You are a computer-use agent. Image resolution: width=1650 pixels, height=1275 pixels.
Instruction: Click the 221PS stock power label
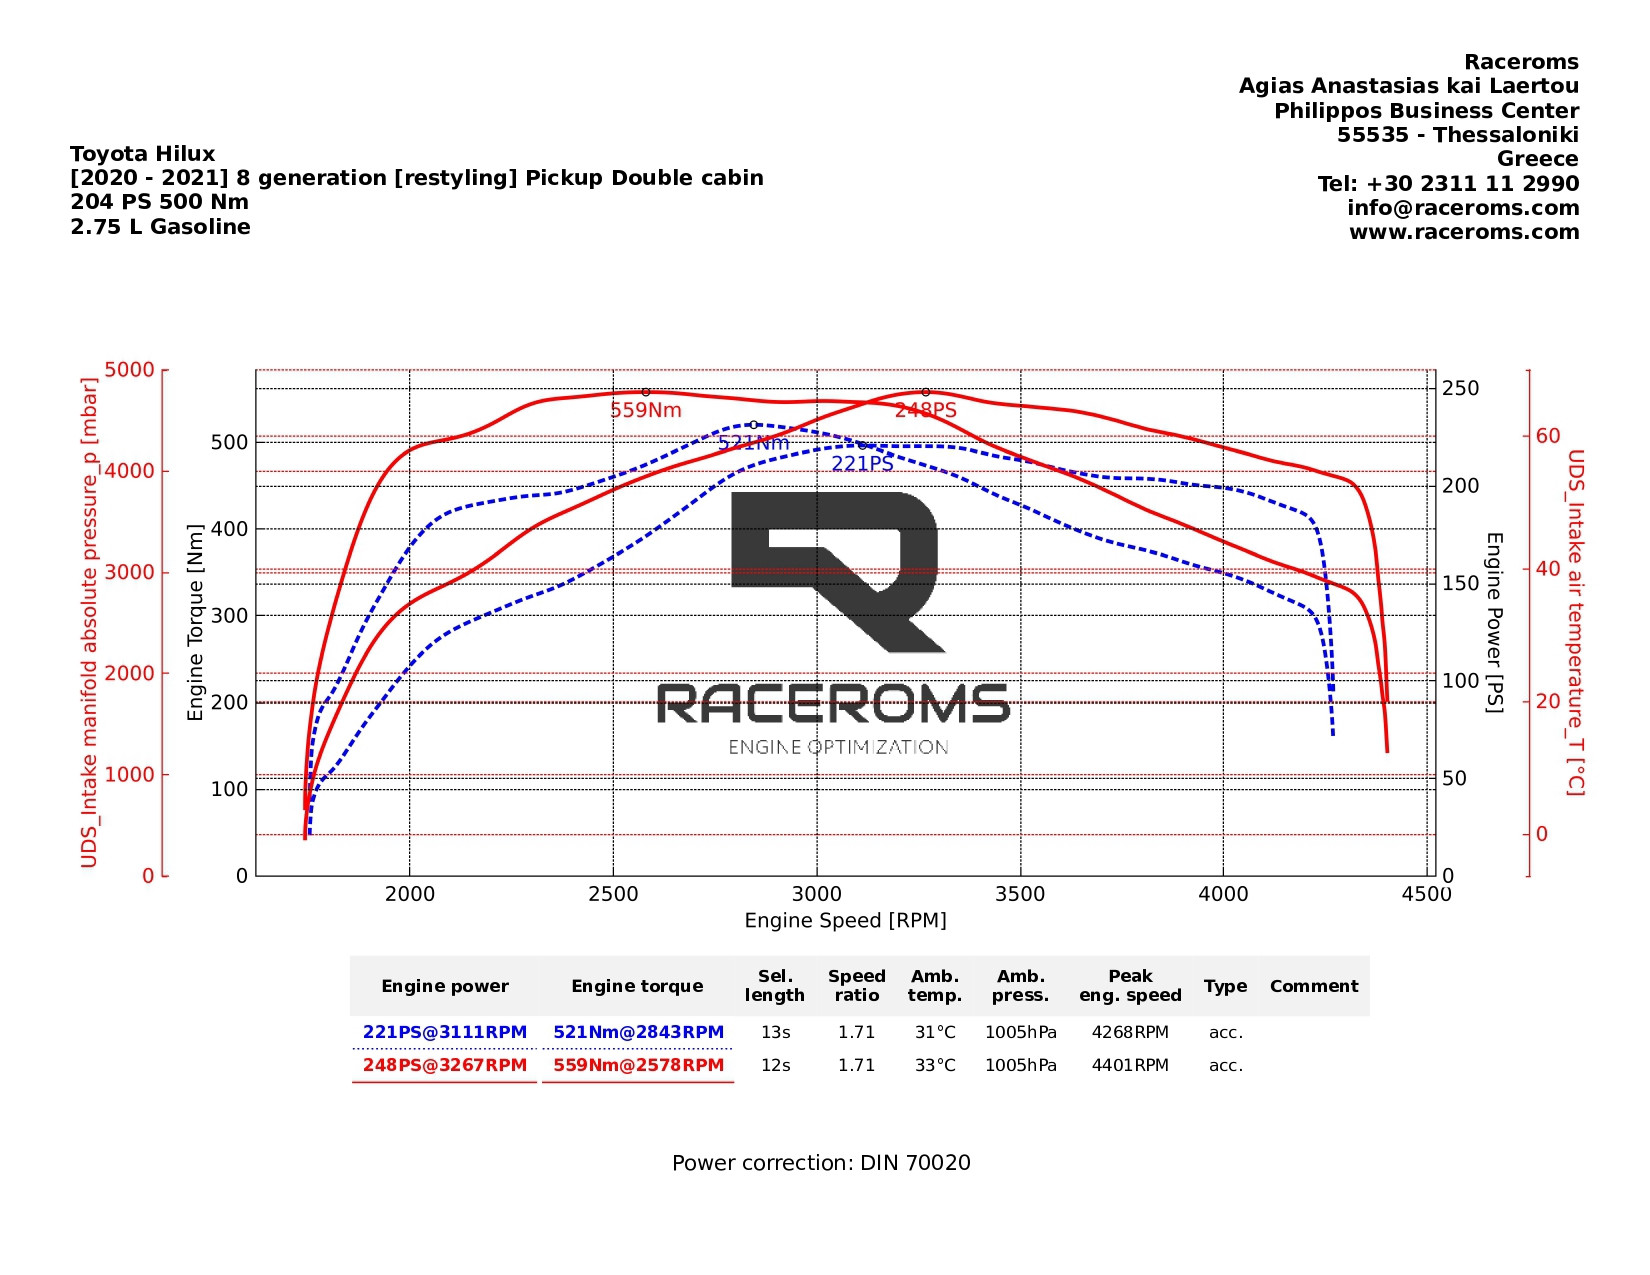click(x=863, y=464)
